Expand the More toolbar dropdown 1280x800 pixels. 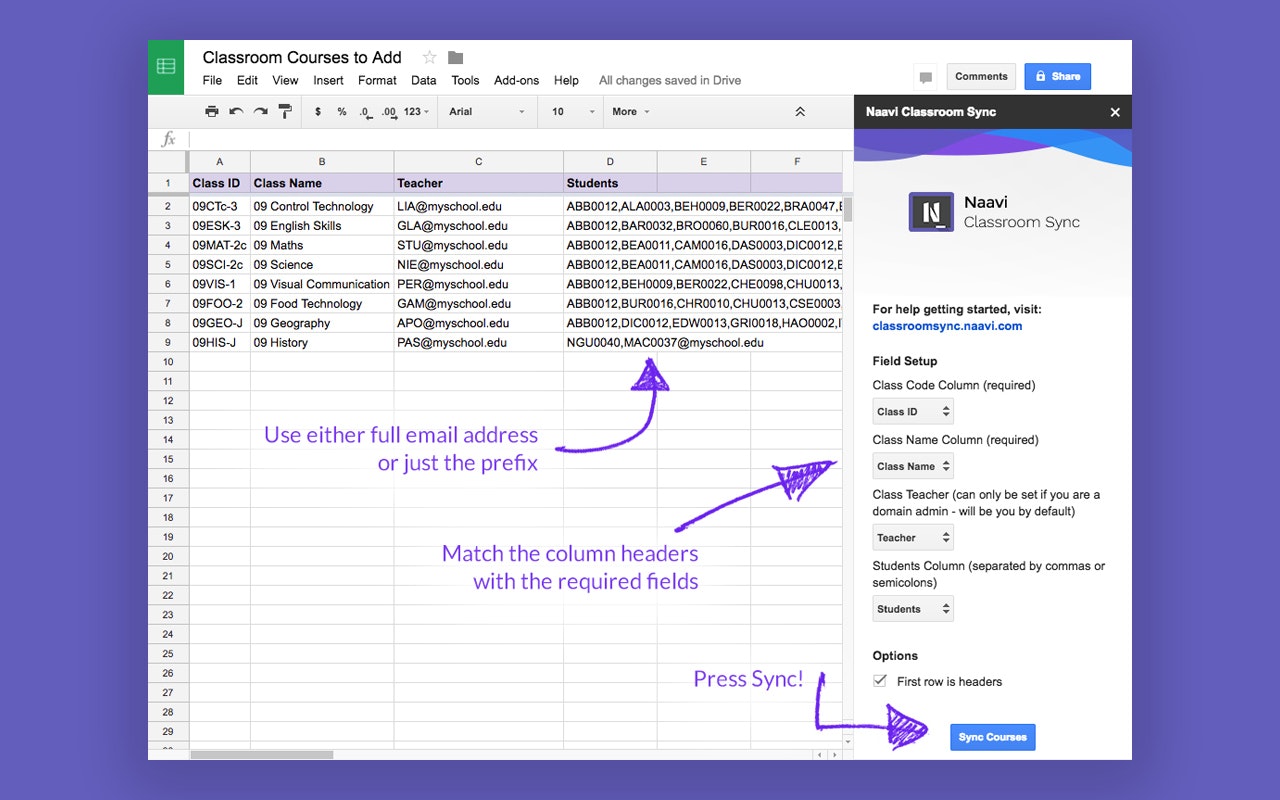click(x=631, y=112)
